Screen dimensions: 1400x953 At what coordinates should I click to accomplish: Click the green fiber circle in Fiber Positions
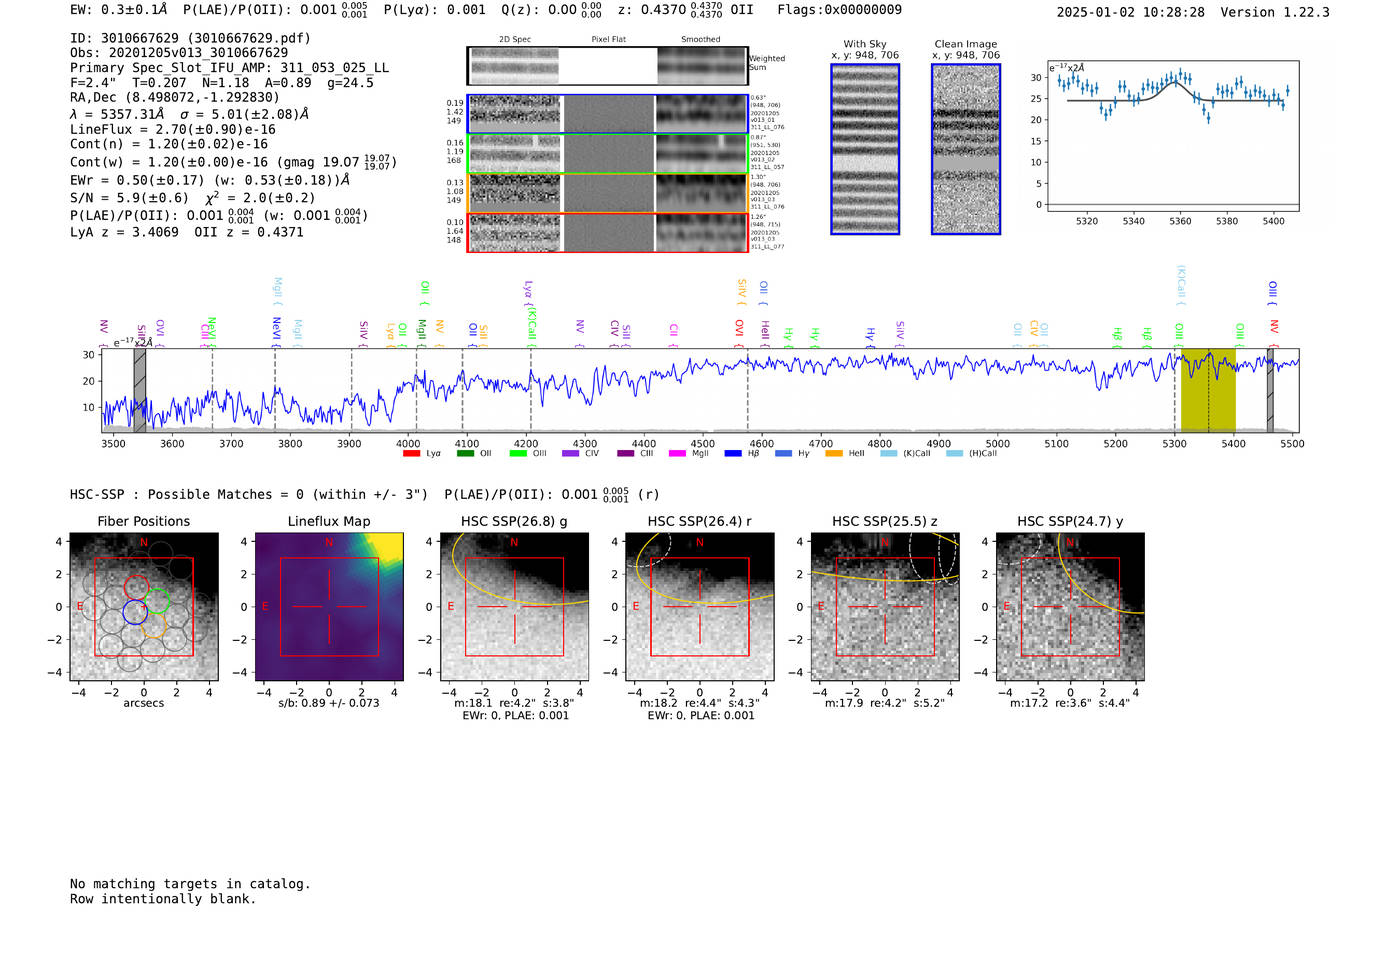(157, 601)
